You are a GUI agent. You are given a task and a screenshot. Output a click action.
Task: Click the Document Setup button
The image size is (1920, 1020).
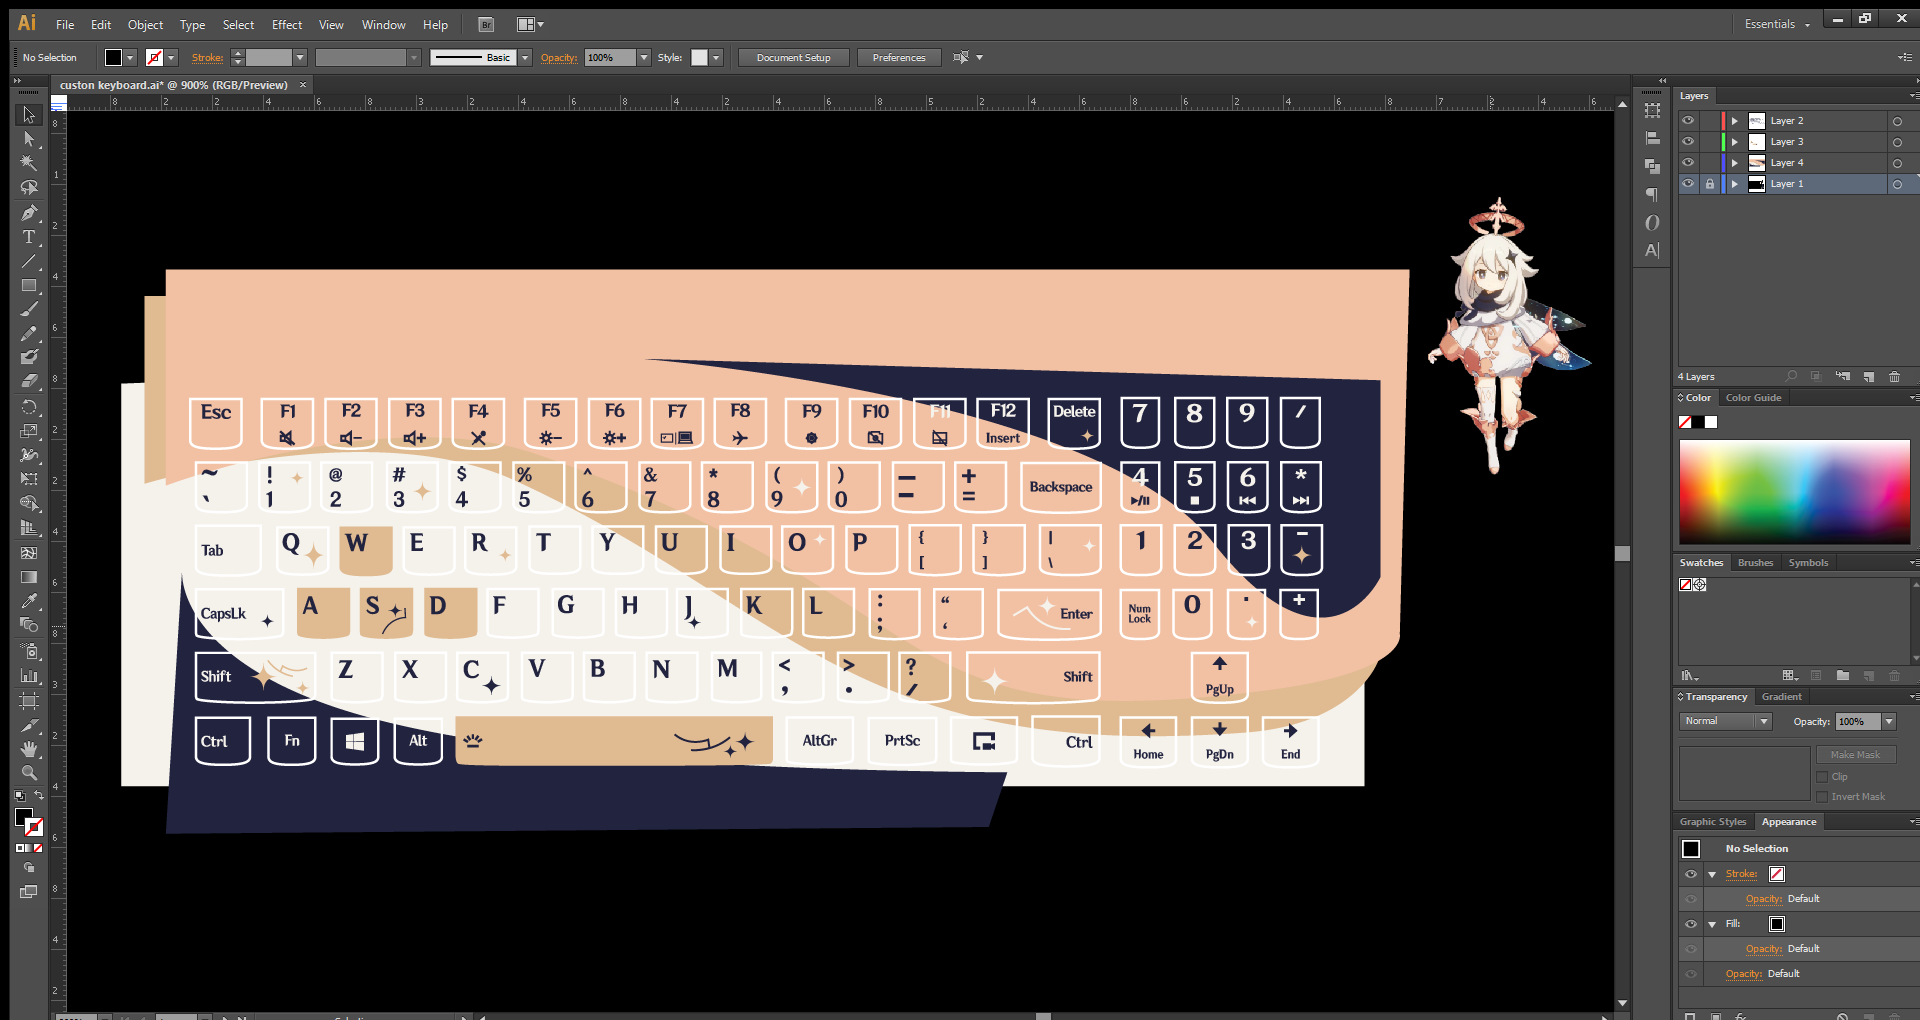point(793,57)
